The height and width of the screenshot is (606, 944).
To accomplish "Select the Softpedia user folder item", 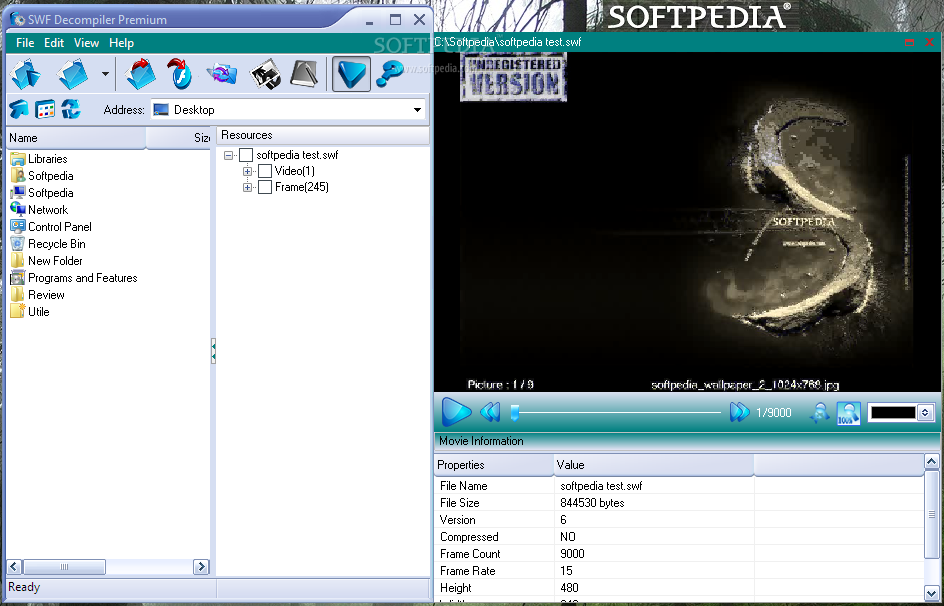I will click(42, 176).
